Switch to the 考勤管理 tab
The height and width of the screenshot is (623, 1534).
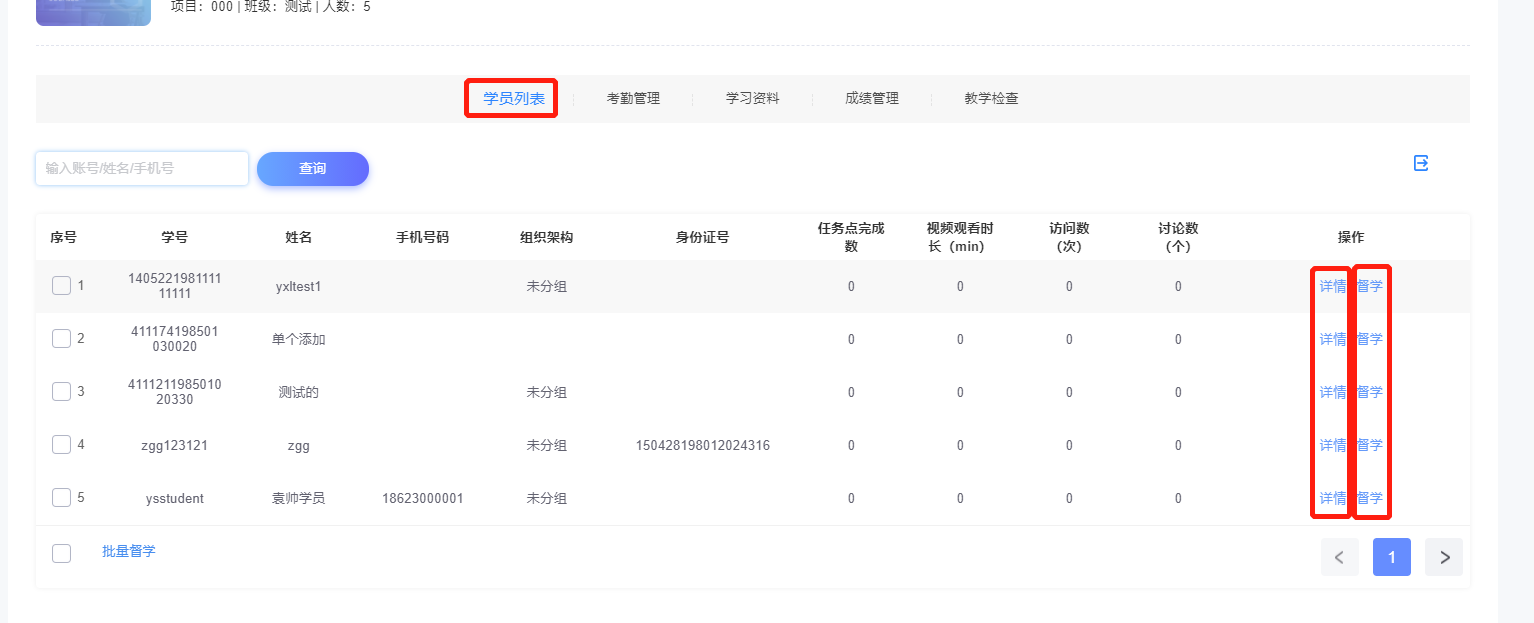(633, 99)
